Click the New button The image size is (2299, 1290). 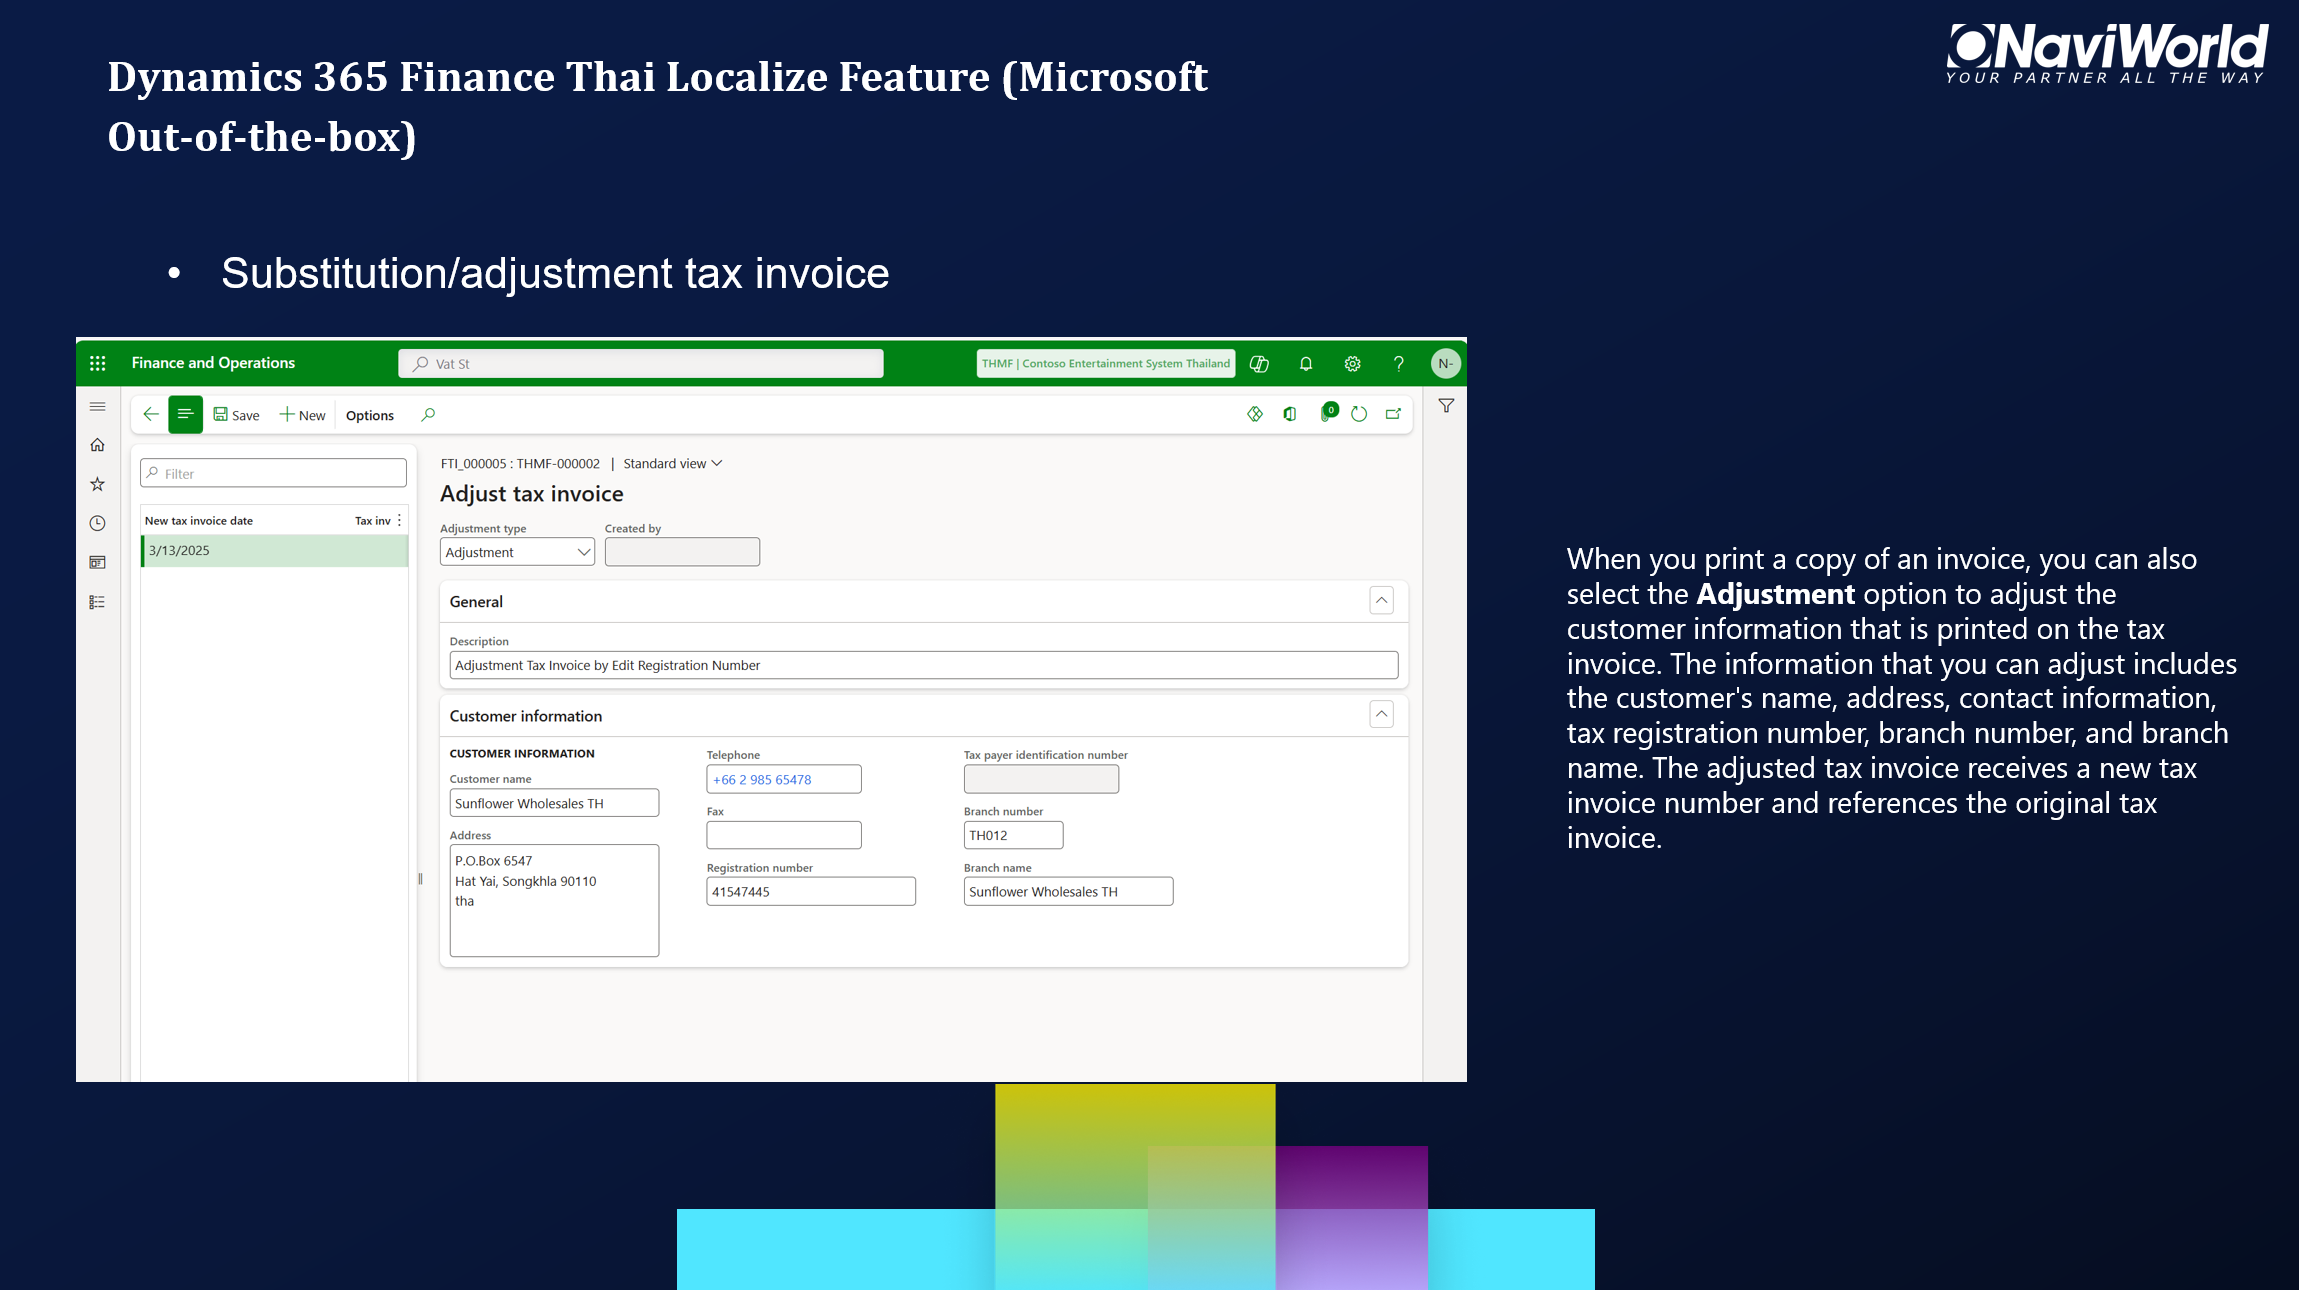pos(303,415)
